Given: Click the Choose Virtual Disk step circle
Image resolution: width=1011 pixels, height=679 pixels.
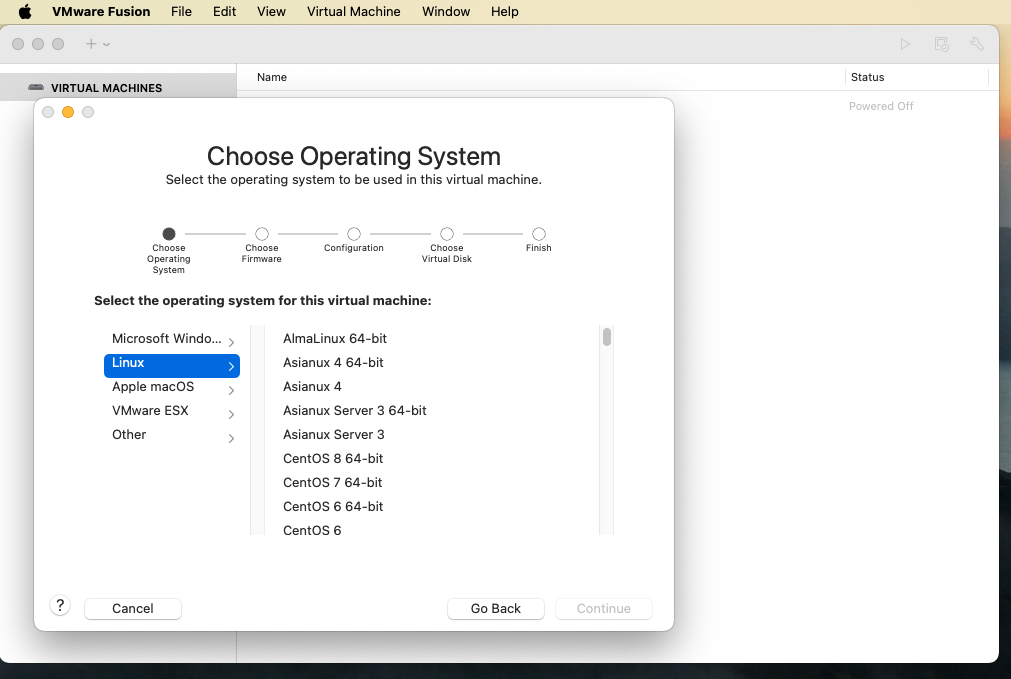Looking at the screenshot, I should (447, 233).
